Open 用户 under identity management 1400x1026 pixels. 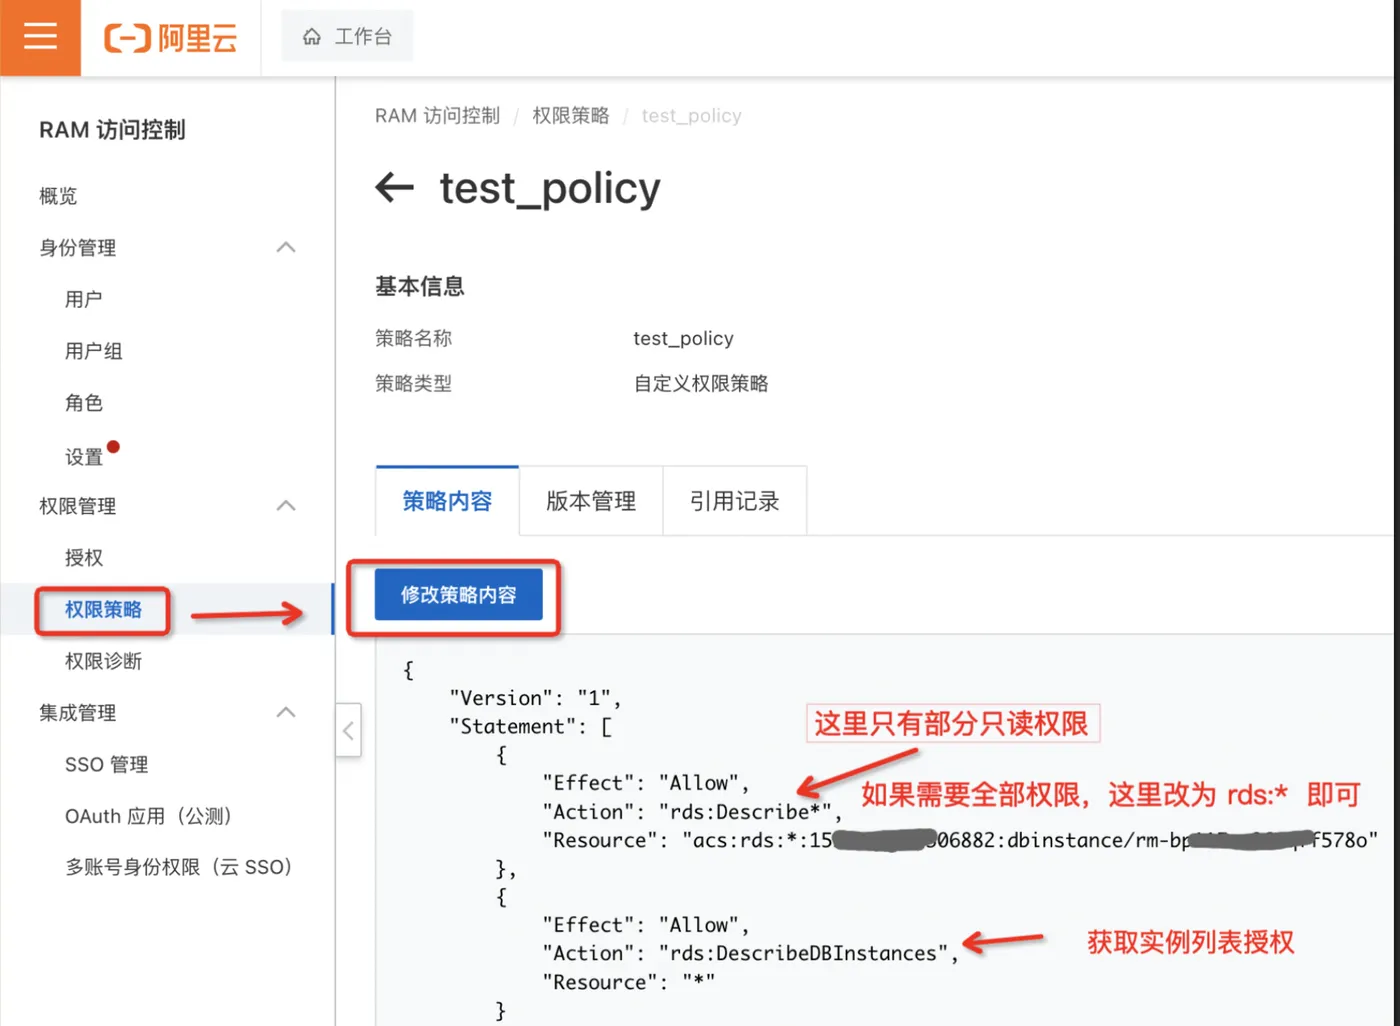click(84, 299)
